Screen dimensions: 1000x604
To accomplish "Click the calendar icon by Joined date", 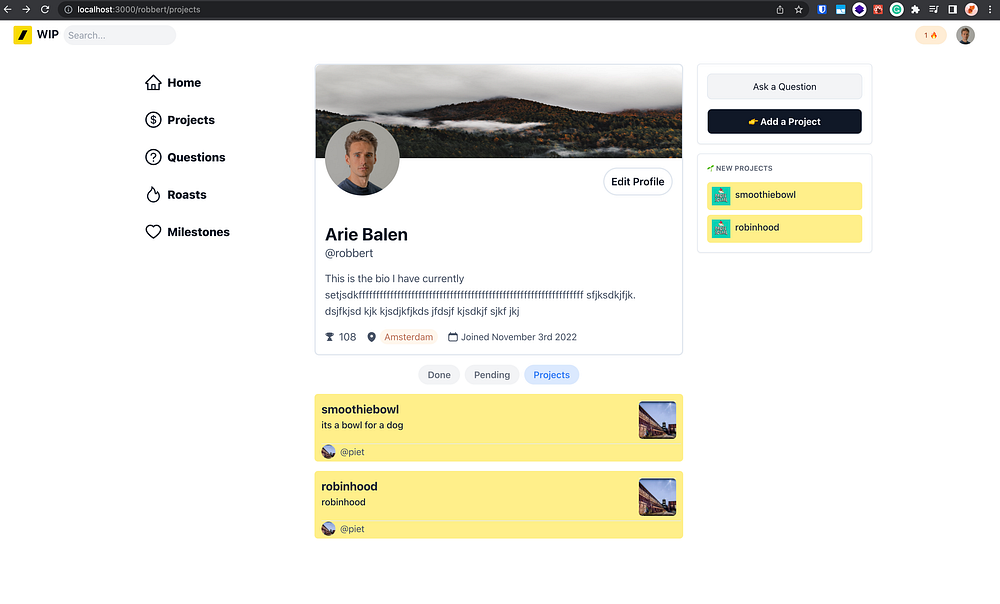I will [x=453, y=337].
